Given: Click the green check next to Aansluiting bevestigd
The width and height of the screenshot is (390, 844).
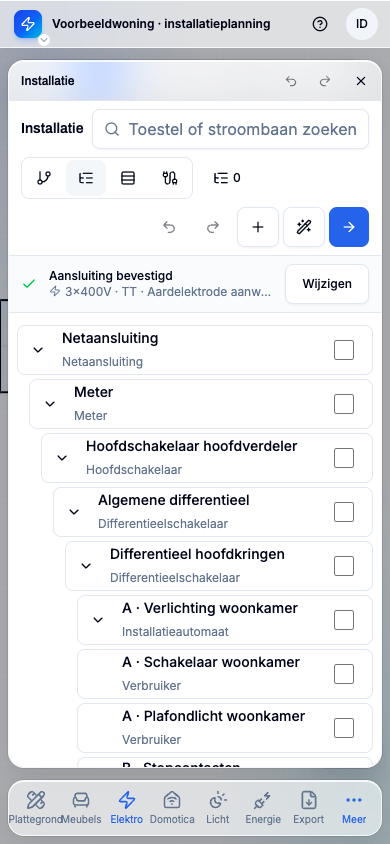Looking at the screenshot, I should [x=29, y=284].
